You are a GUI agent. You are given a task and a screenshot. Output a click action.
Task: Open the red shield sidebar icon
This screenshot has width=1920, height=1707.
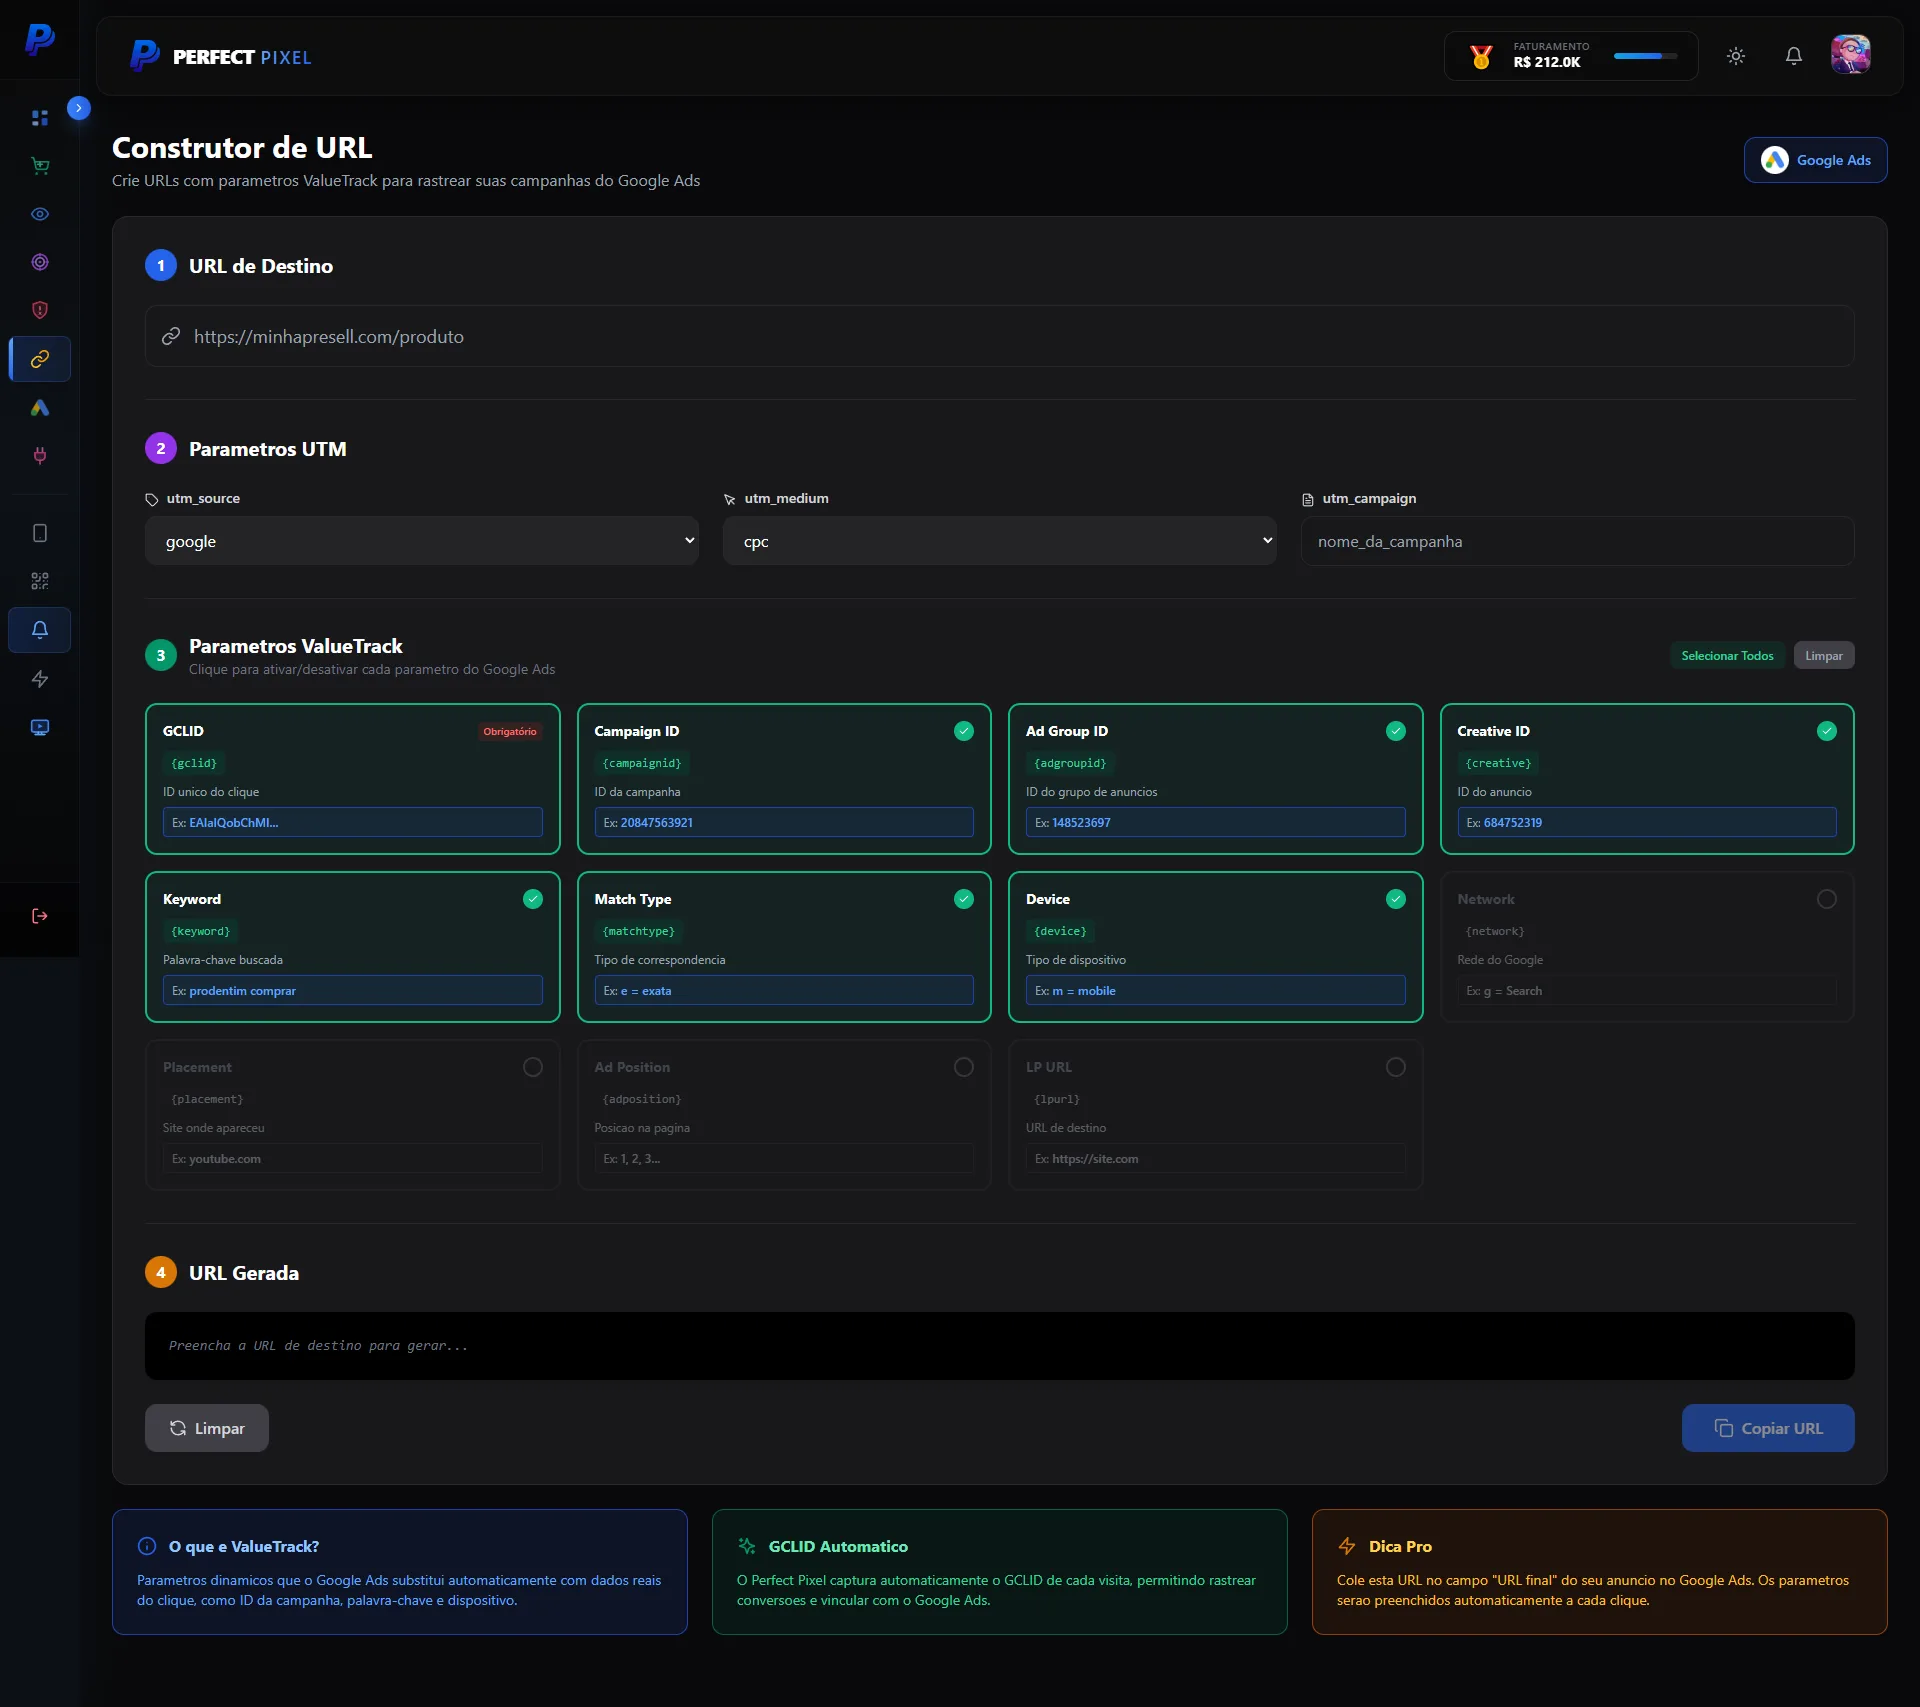[x=40, y=310]
